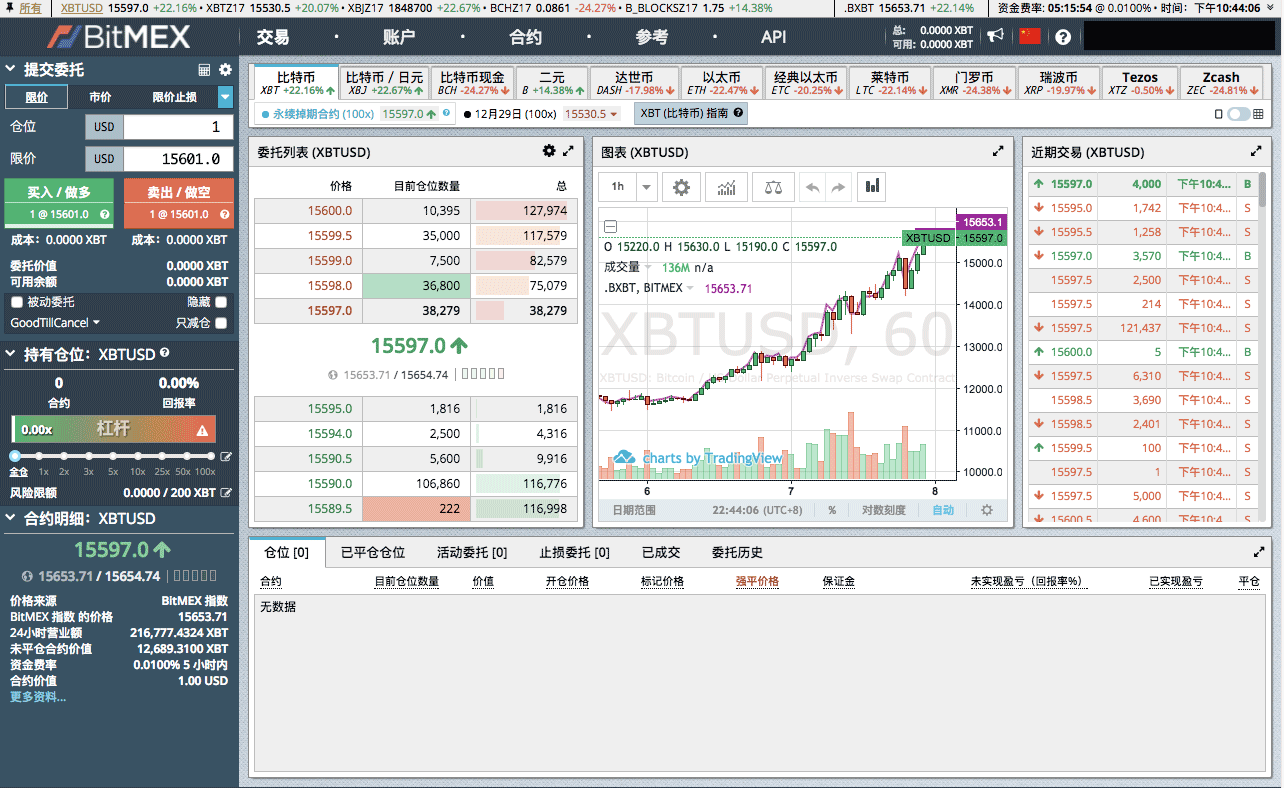Screen dimensions: 1284x788
Task: Open the announcements megaphone icon
Action: pyautogui.click(x=995, y=36)
